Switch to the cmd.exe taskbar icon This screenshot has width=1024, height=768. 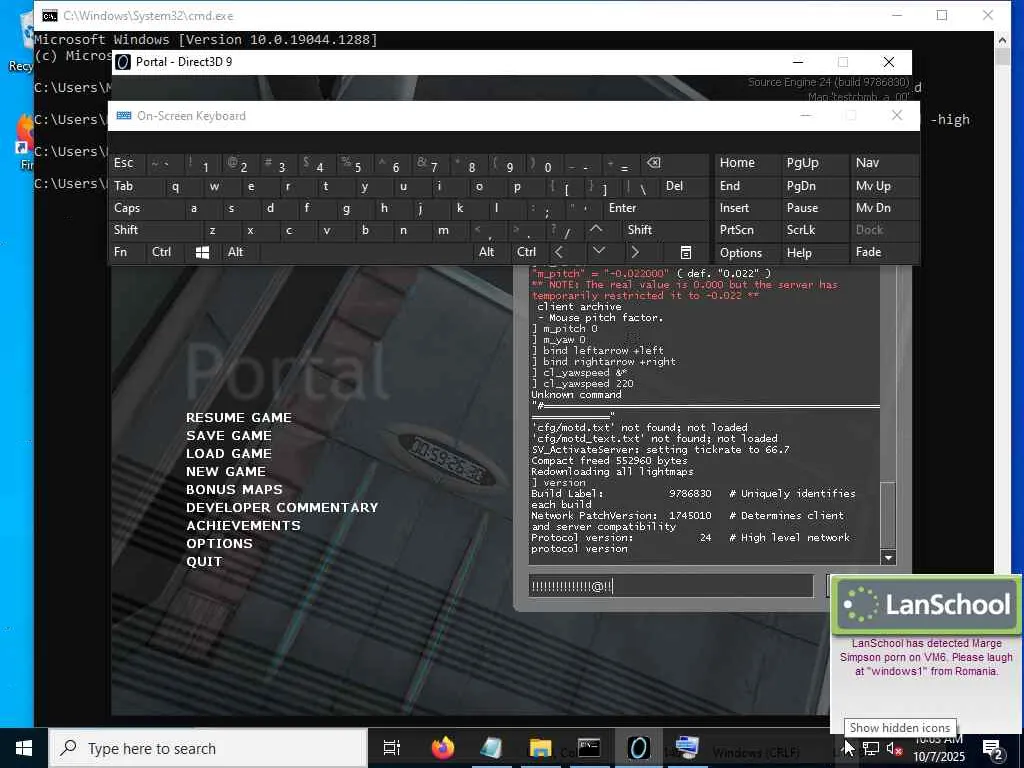(x=588, y=748)
